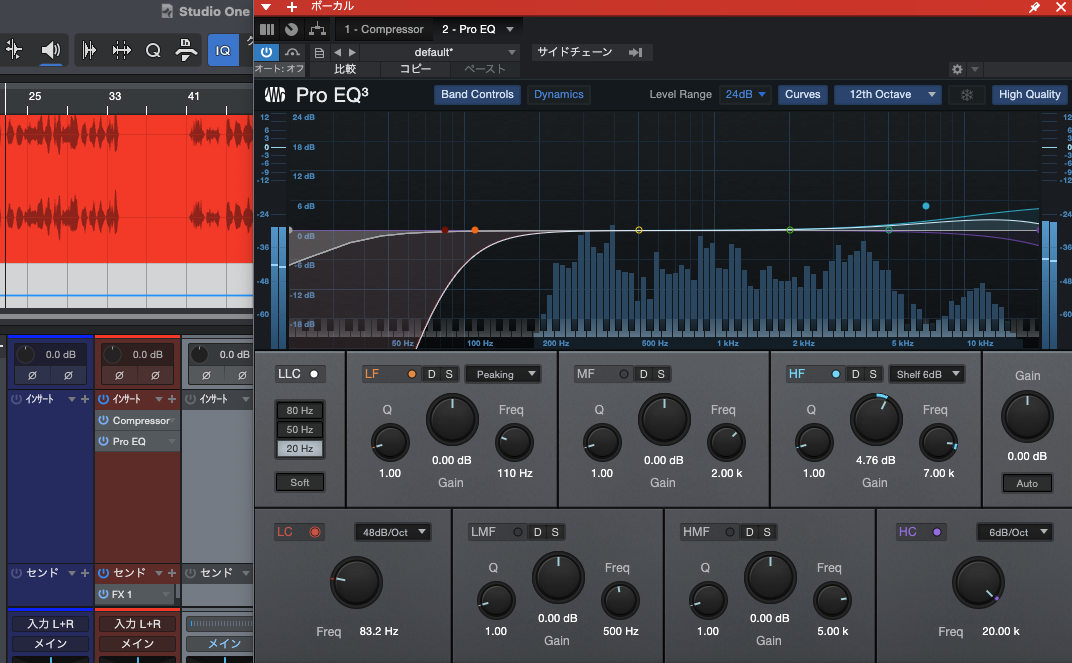Image resolution: width=1072 pixels, height=663 pixels.
Task: Click the High Quality button
Action: click(1029, 95)
